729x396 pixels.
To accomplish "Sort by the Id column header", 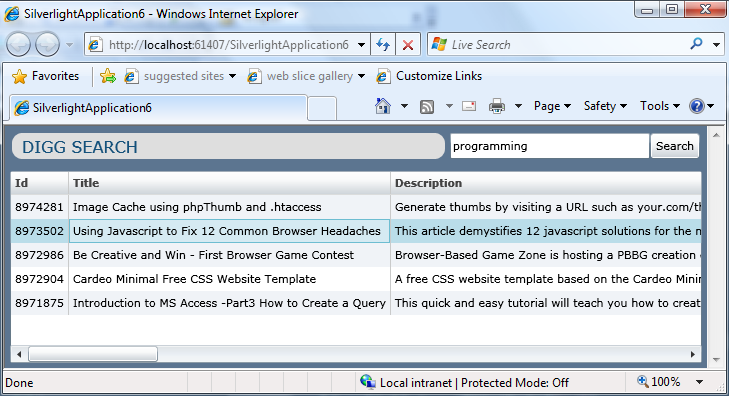I will 40,183.
